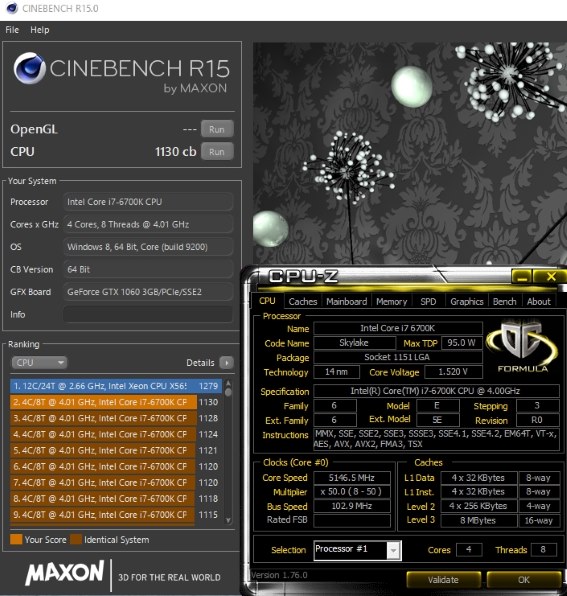Click the Info input field
Viewport: 567px width, 596px height.
click(148, 314)
